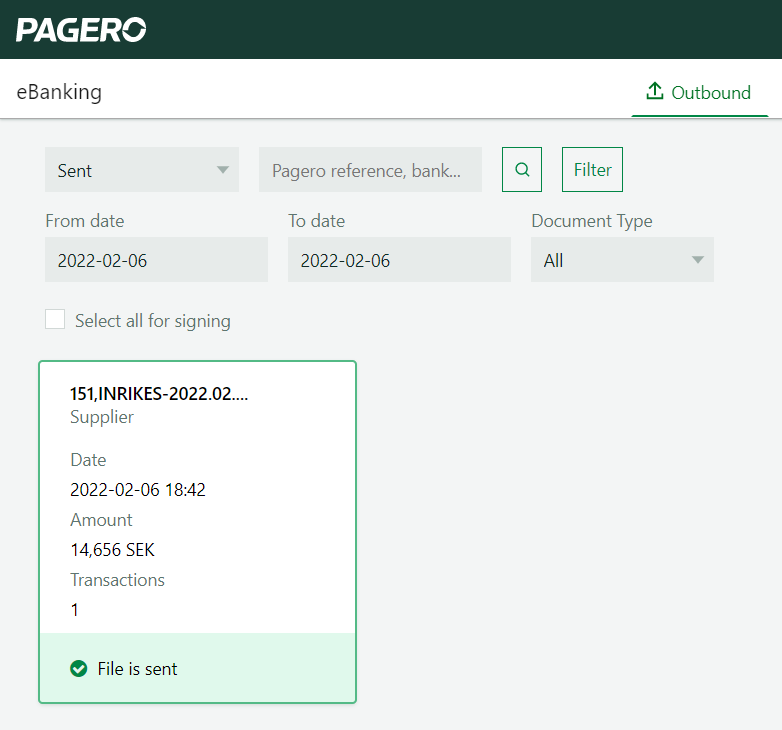
Task: Open the Document Type dropdown
Action: click(622, 260)
